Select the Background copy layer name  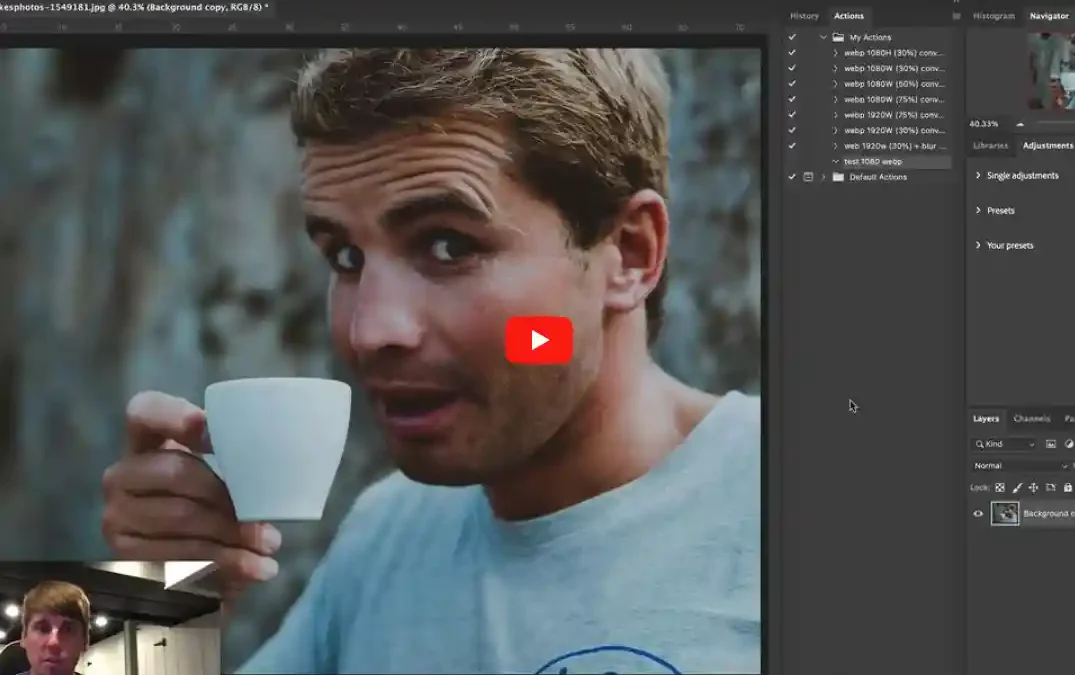point(1049,514)
